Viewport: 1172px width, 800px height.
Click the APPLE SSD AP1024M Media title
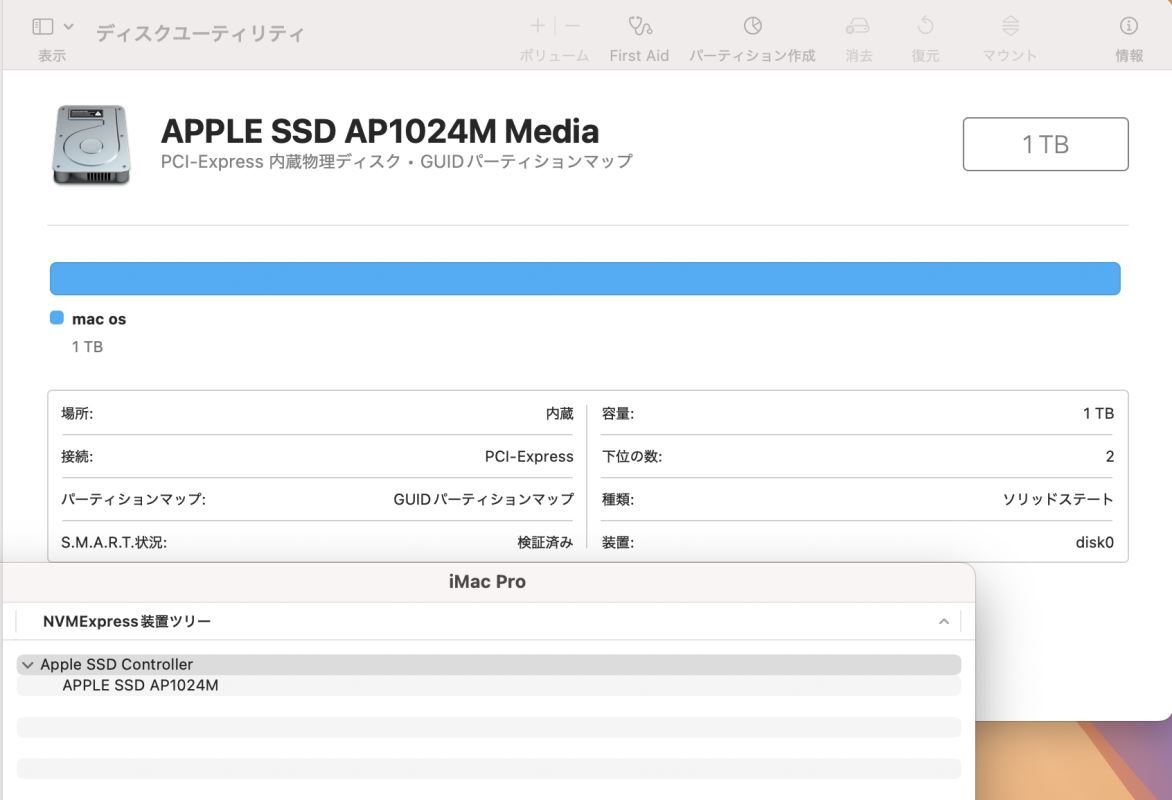[x=380, y=131]
